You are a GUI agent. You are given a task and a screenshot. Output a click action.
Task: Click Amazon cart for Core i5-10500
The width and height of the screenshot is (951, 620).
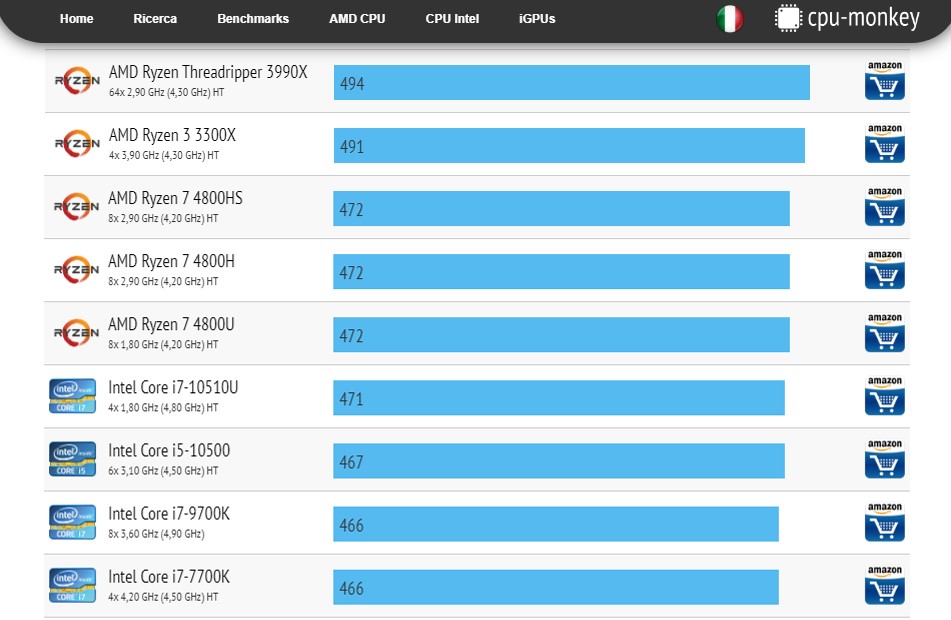click(885, 459)
